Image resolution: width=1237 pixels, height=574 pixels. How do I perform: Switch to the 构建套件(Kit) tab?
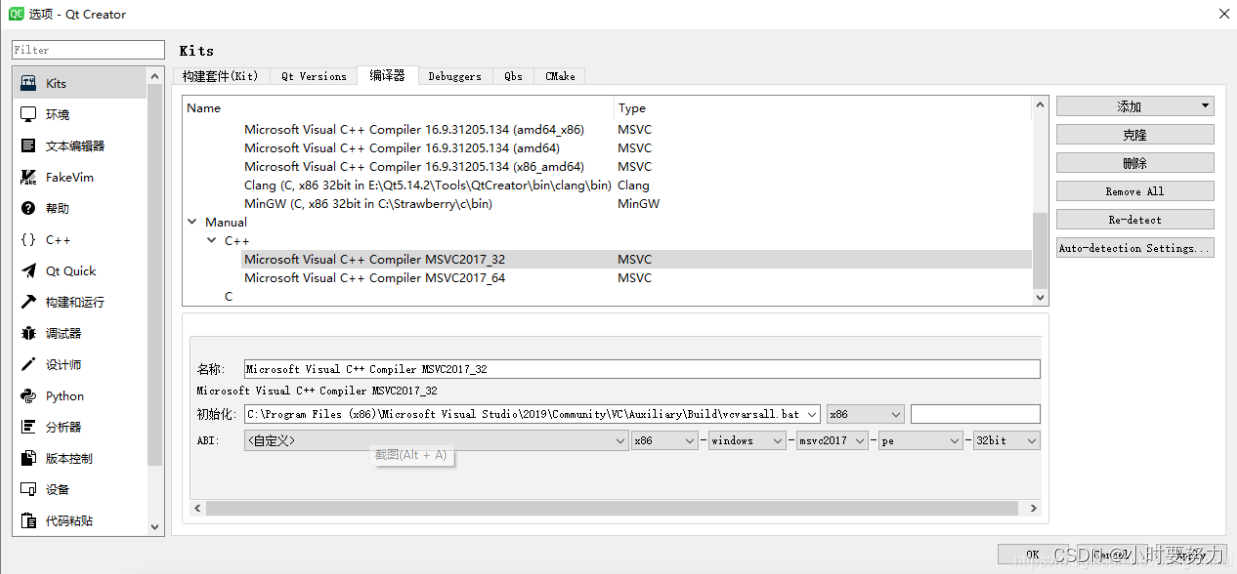coord(220,76)
